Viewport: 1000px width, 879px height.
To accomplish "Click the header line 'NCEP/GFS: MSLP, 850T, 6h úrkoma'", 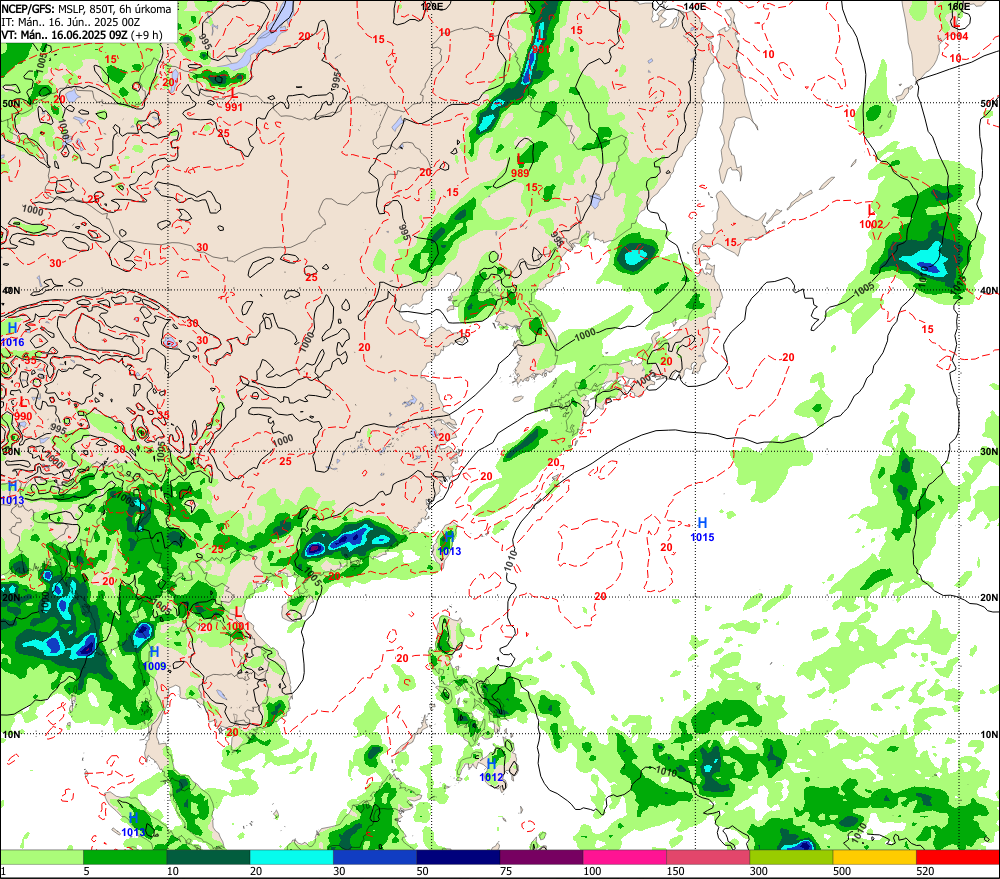I will (86, 9).
